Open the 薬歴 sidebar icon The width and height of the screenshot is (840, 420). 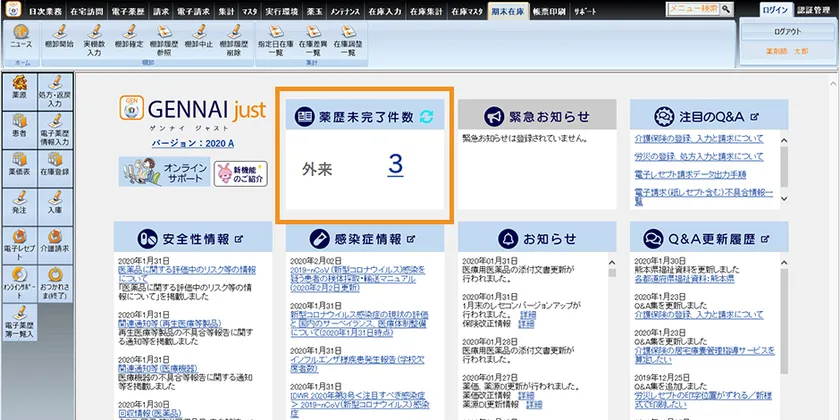point(20,90)
